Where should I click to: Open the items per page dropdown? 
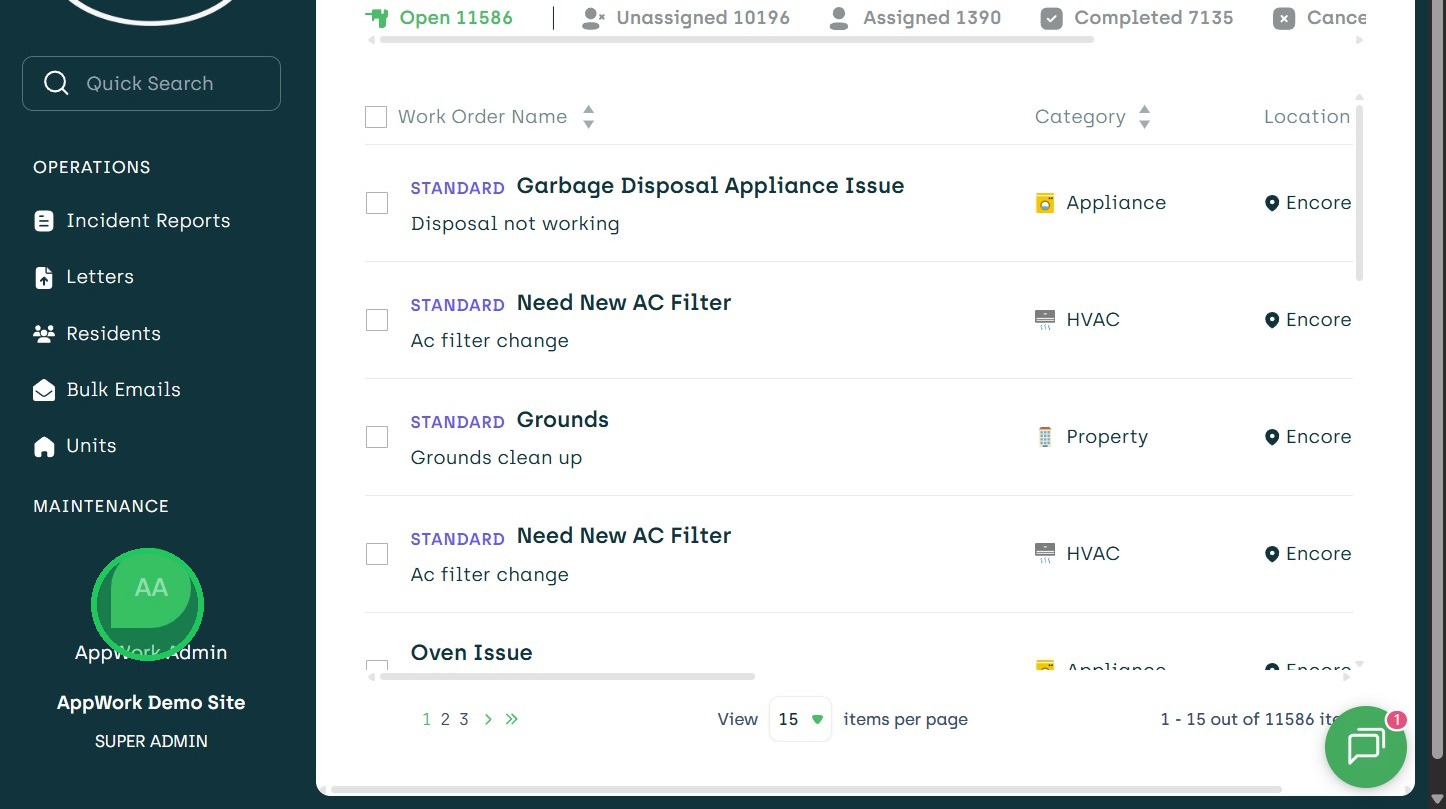[800, 719]
